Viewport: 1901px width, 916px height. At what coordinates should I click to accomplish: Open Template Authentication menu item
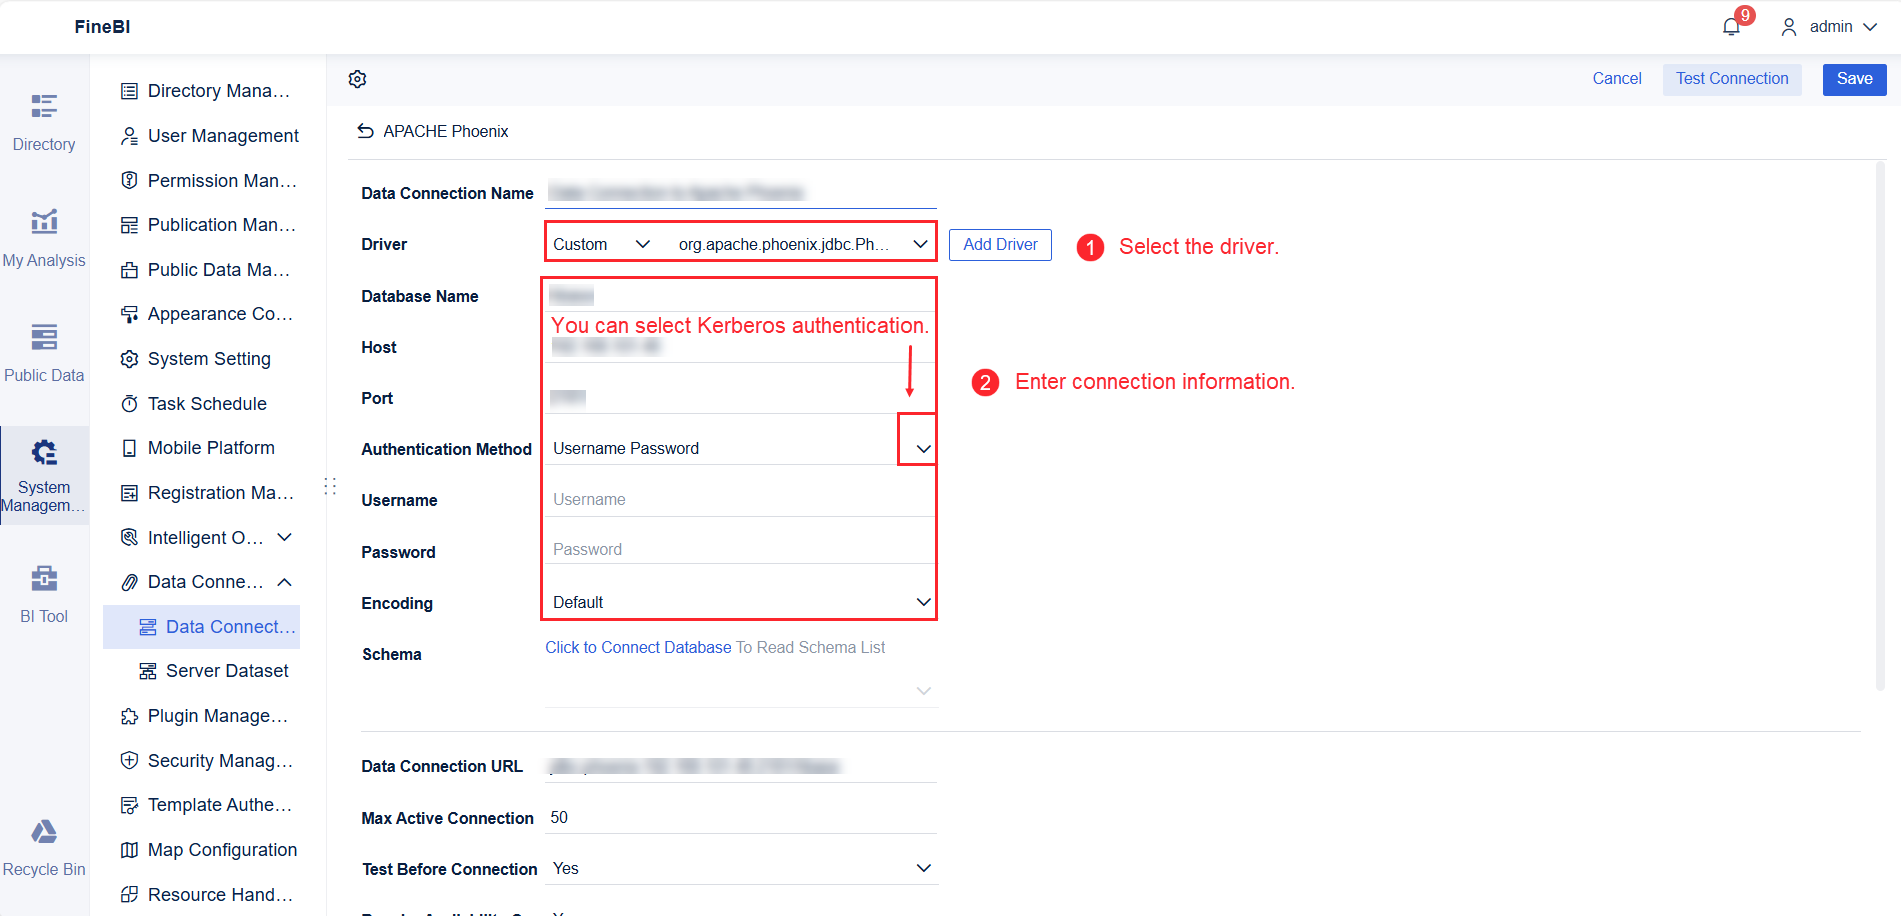coord(201,805)
